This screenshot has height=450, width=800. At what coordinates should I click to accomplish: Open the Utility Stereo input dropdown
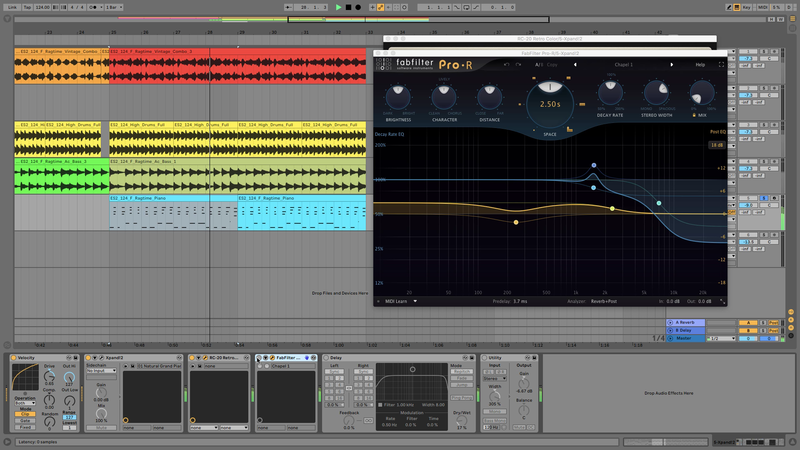click(494, 379)
